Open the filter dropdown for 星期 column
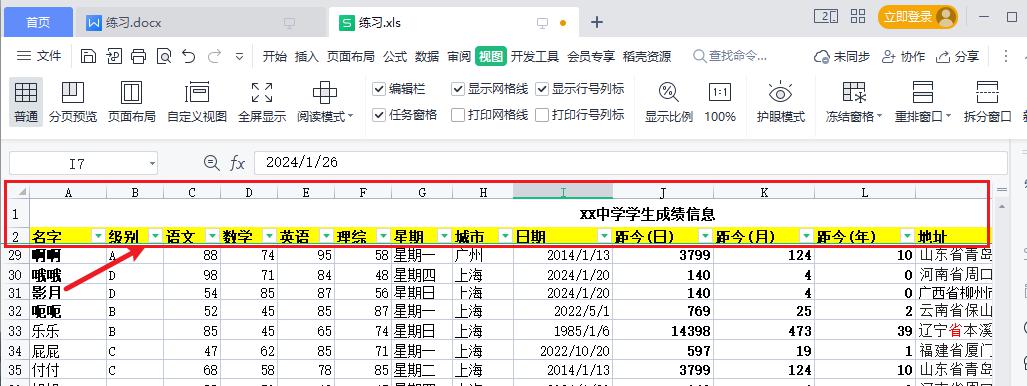The height and width of the screenshot is (386, 1027). (444, 236)
